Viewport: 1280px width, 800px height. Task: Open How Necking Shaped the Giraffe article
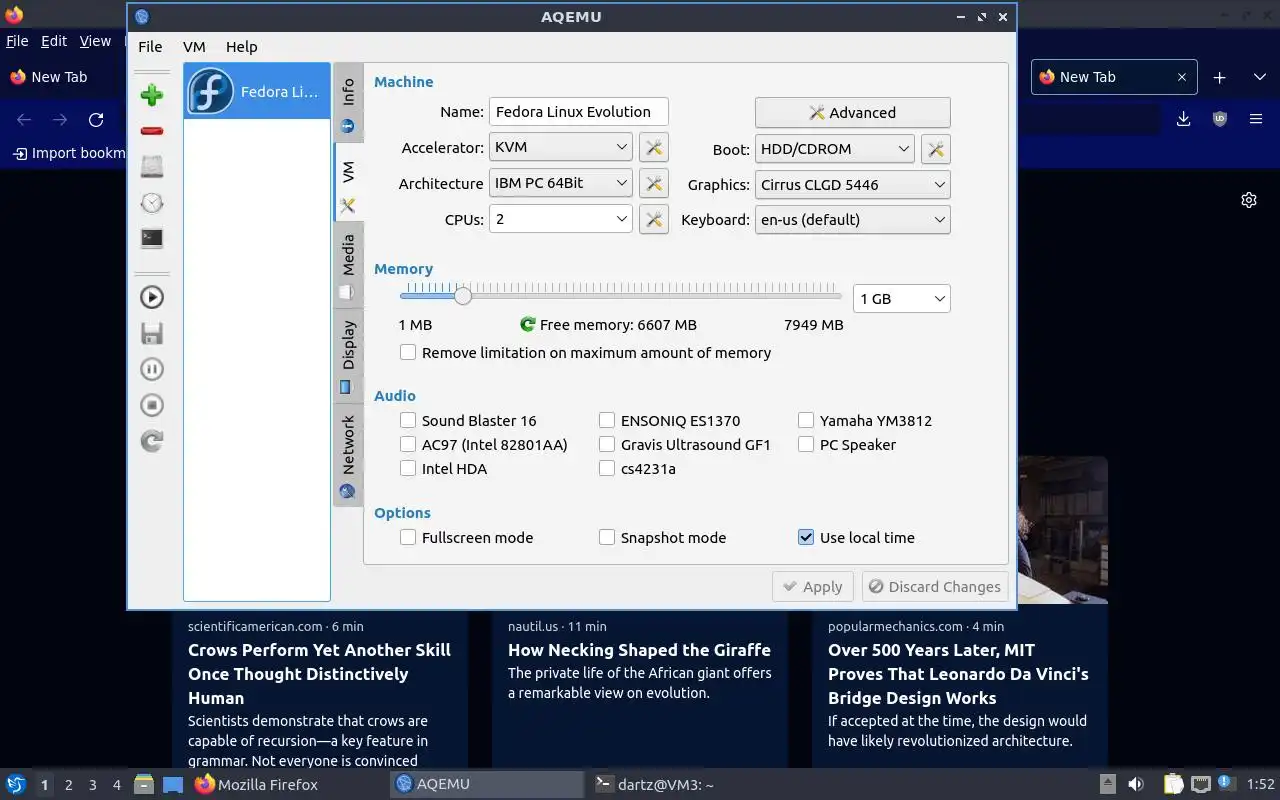(639, 650)
